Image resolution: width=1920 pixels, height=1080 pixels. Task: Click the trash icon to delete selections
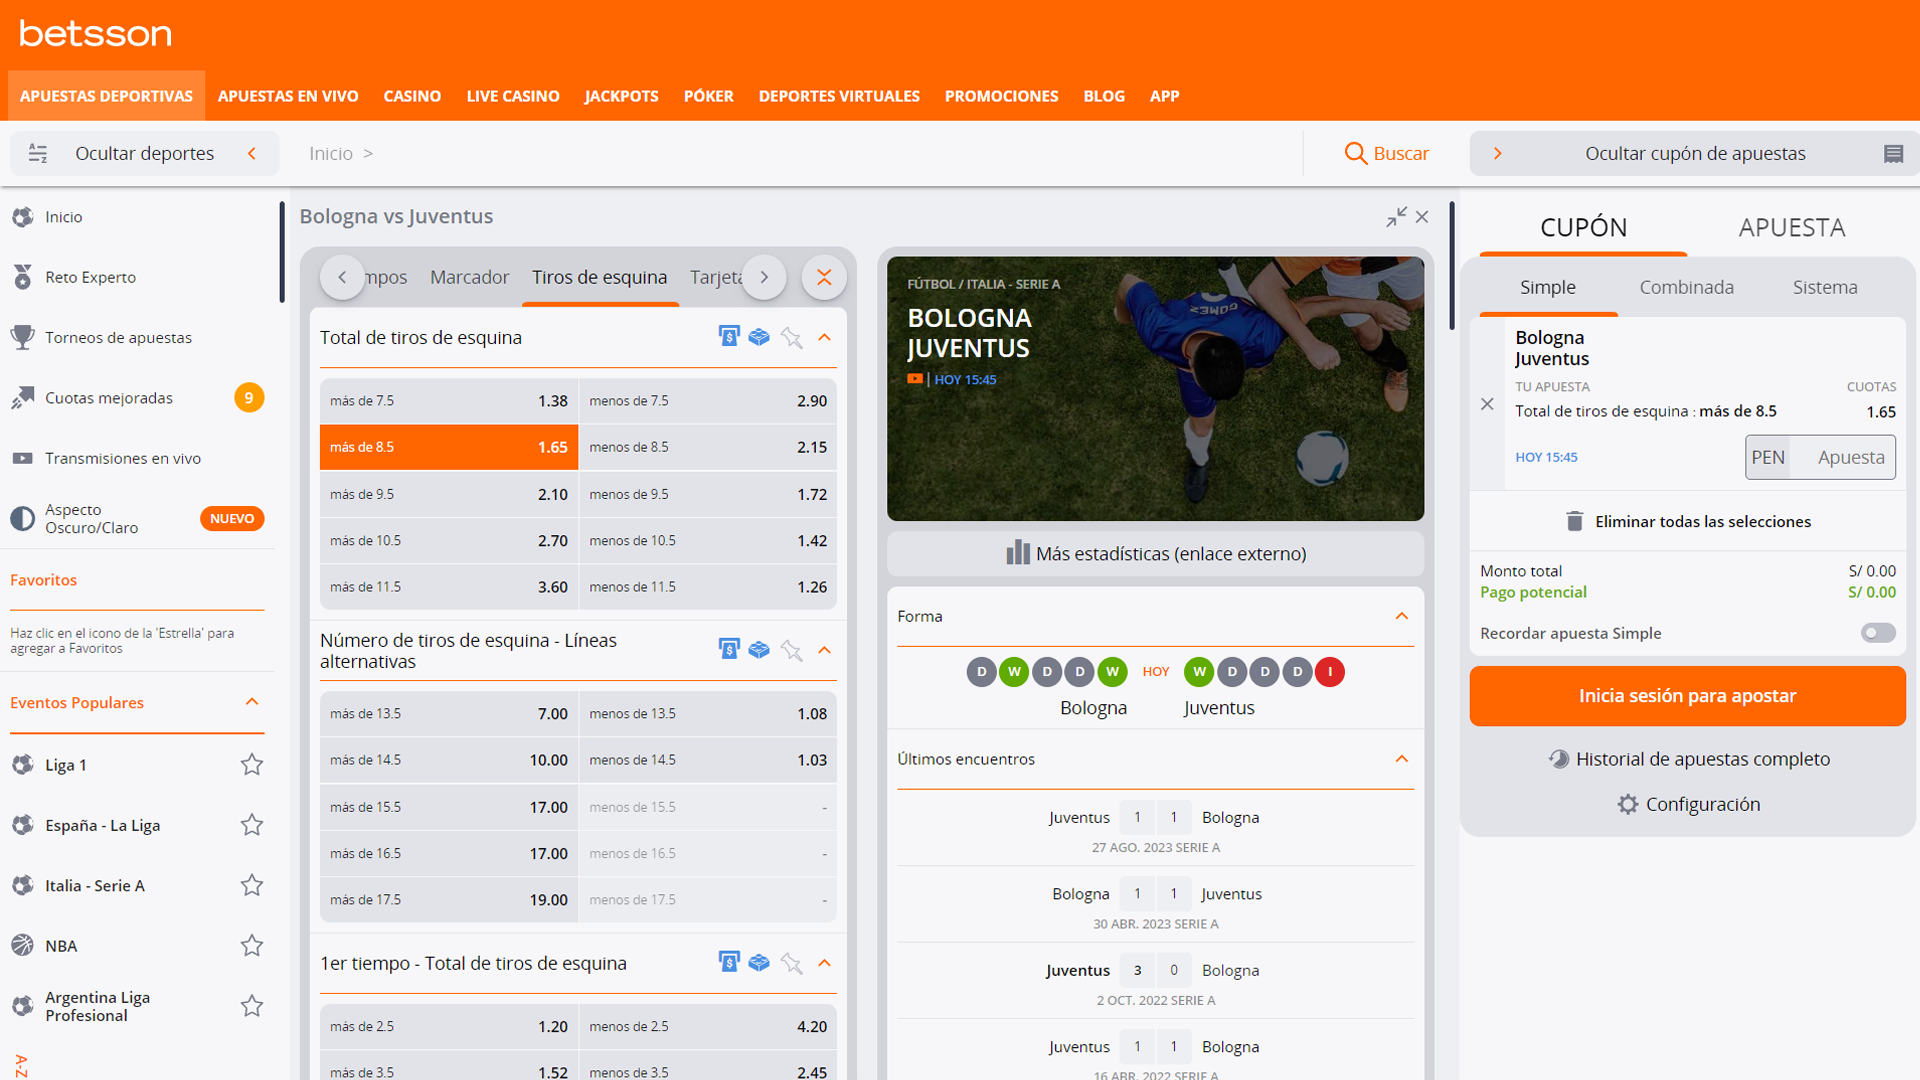[1574, 521]
